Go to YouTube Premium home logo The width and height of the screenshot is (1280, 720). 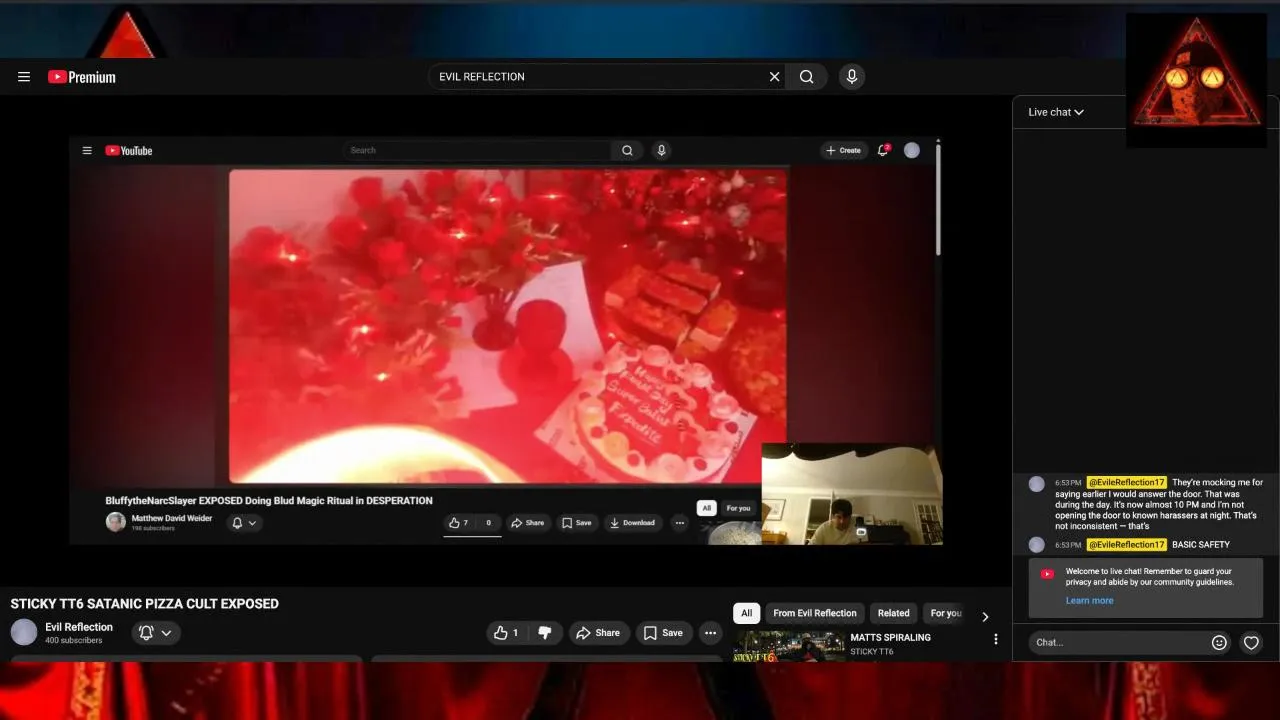pyautogui.click(x=82, y=77)
